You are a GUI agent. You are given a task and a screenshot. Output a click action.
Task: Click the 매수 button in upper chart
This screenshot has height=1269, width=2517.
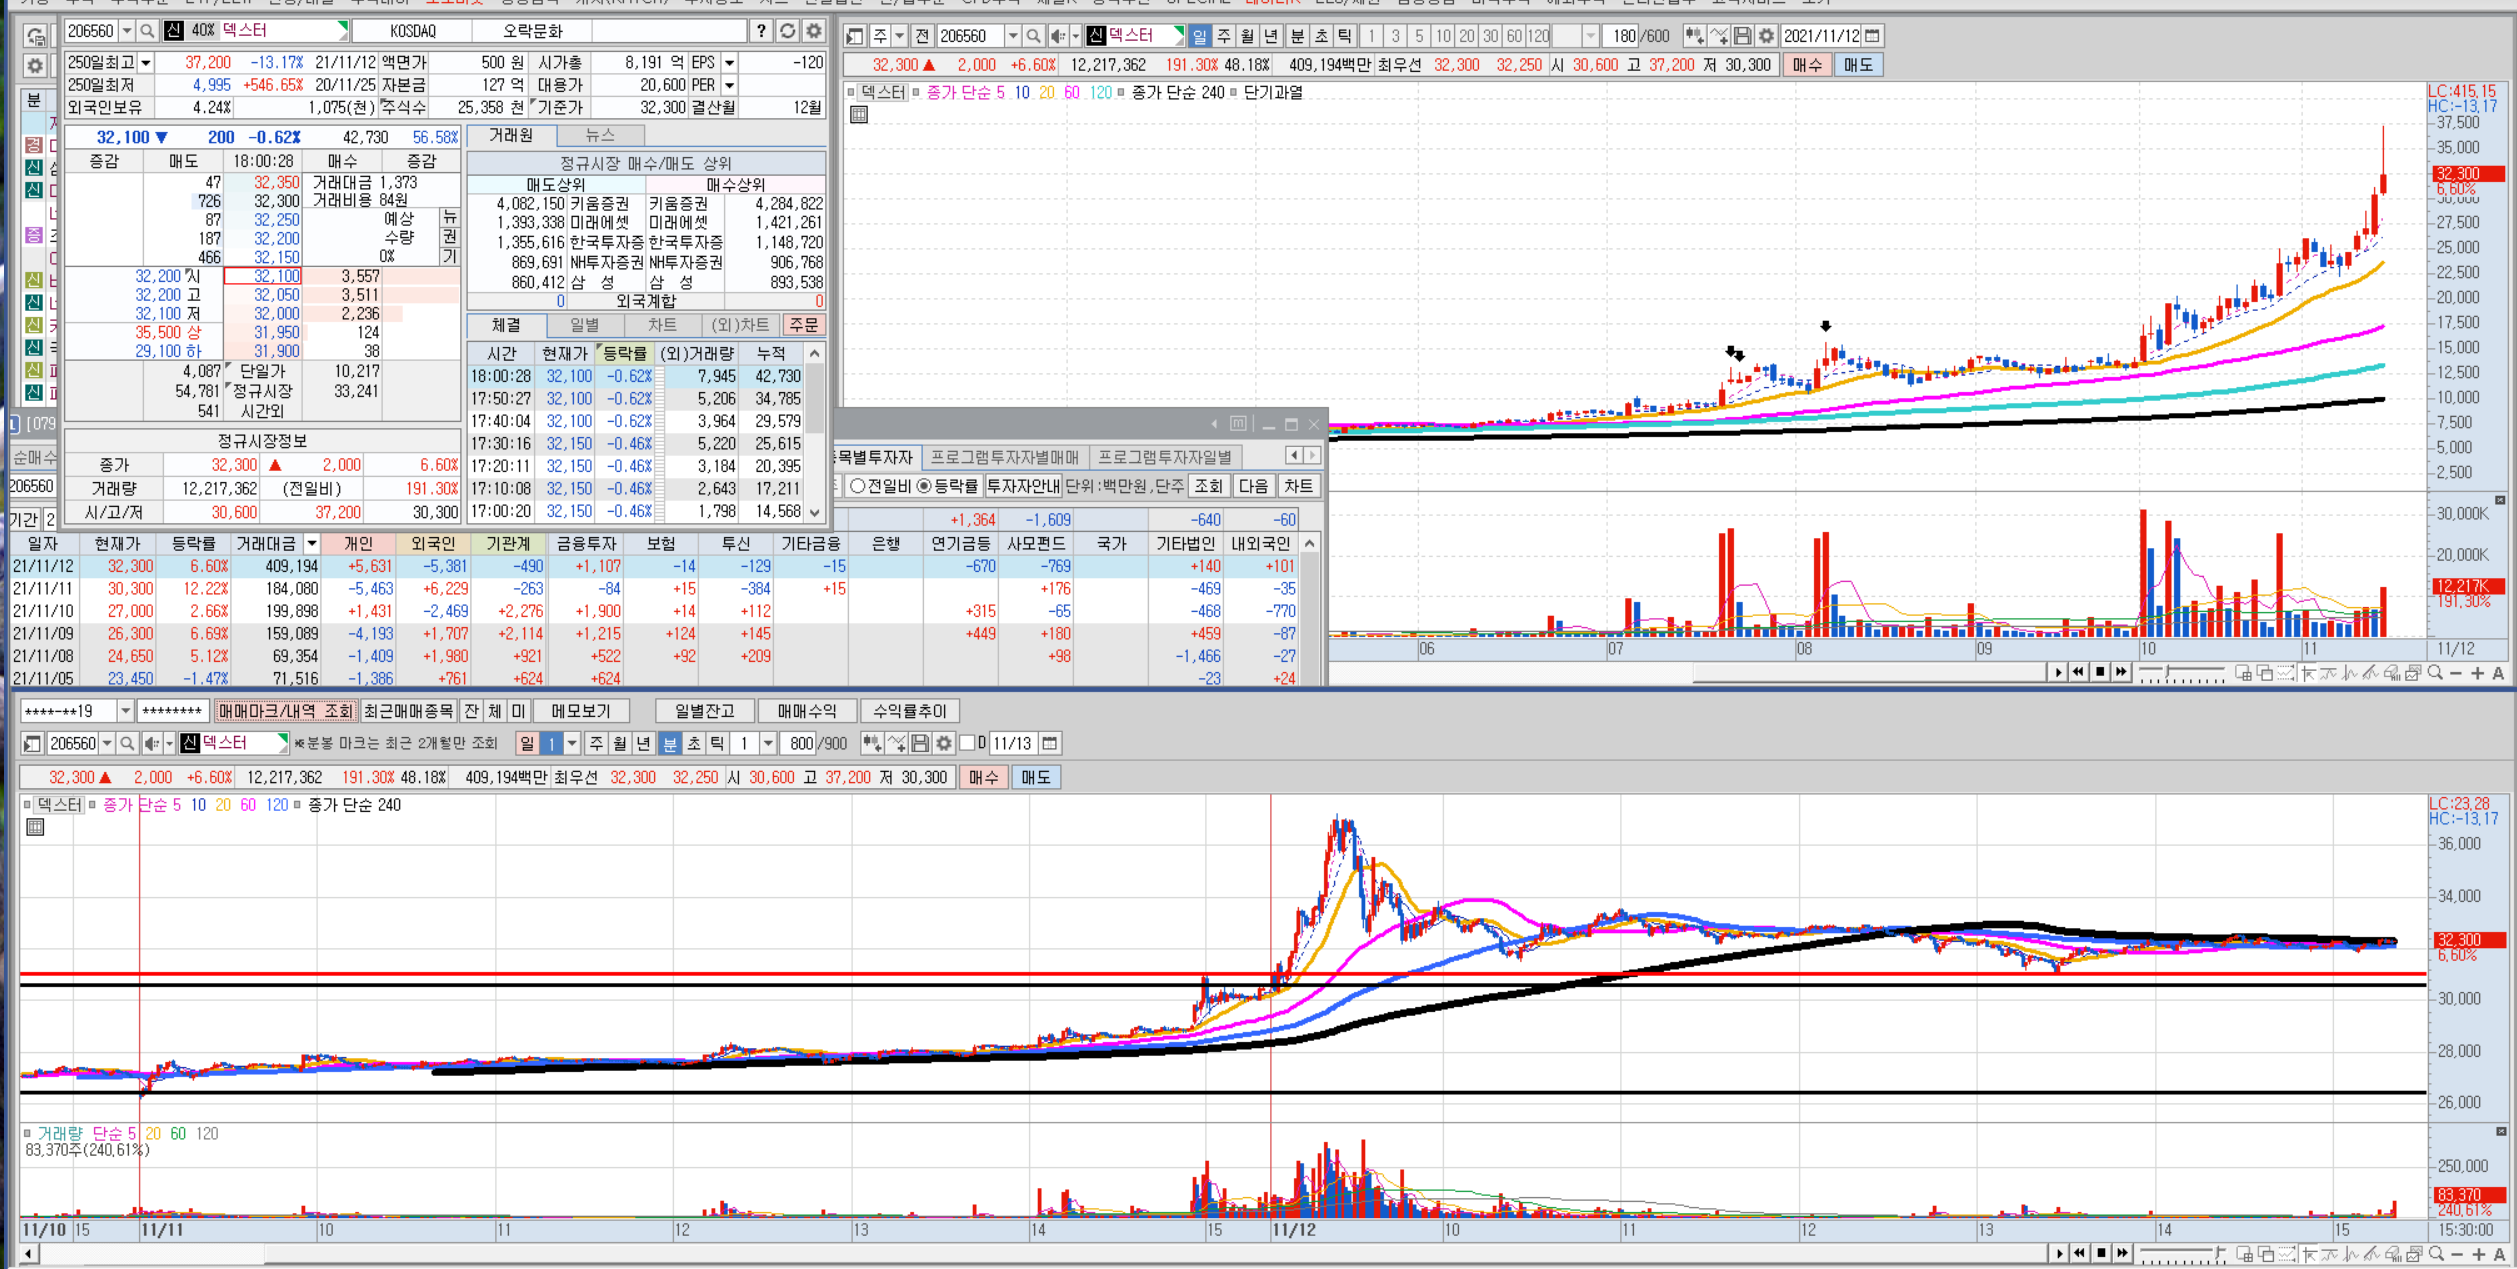[x=1807, y=65]
